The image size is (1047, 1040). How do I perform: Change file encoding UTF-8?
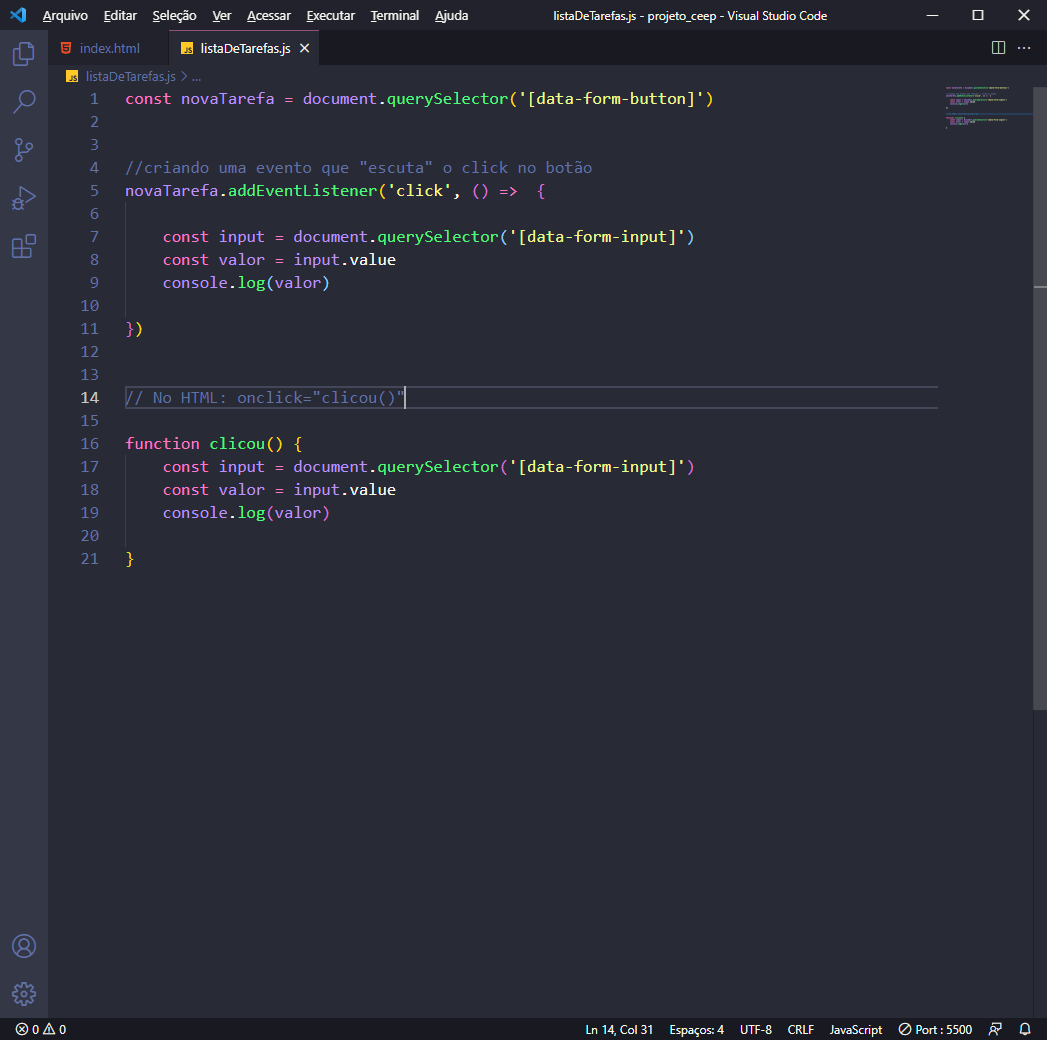(755, 1029)
